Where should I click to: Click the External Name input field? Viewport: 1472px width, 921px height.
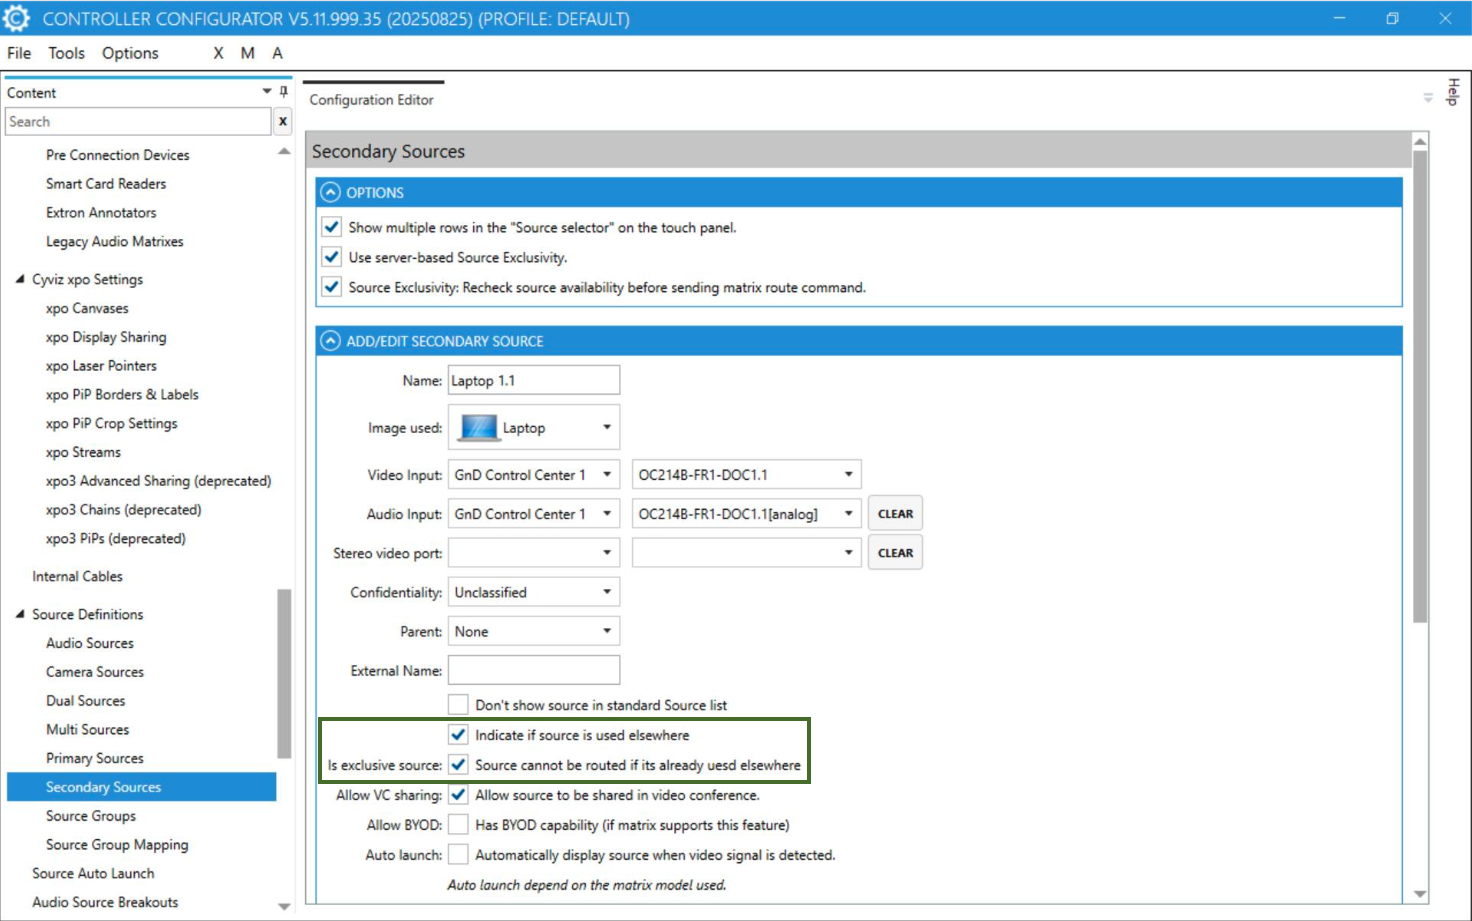[533, 671]
